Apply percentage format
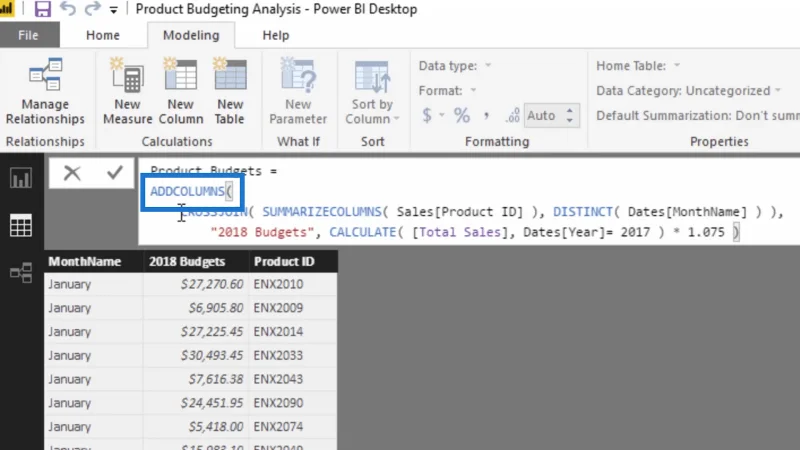The height and width of the screenshot is (450, 800). [x=462, y=115]
